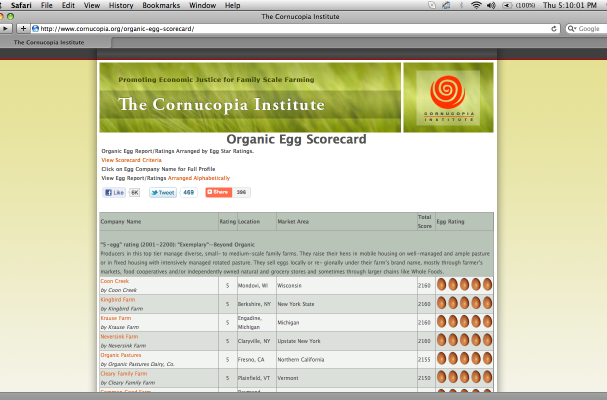Image resolution: width=607 pixels, height=400 pixels.
Task: Click the URL address field
Action: pos(294,29)
